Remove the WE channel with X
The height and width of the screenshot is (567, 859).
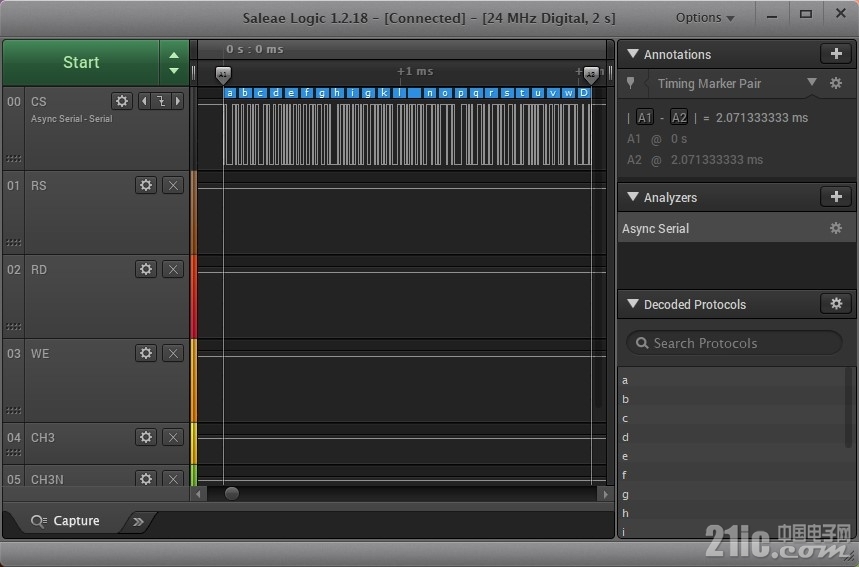[173, 353]
